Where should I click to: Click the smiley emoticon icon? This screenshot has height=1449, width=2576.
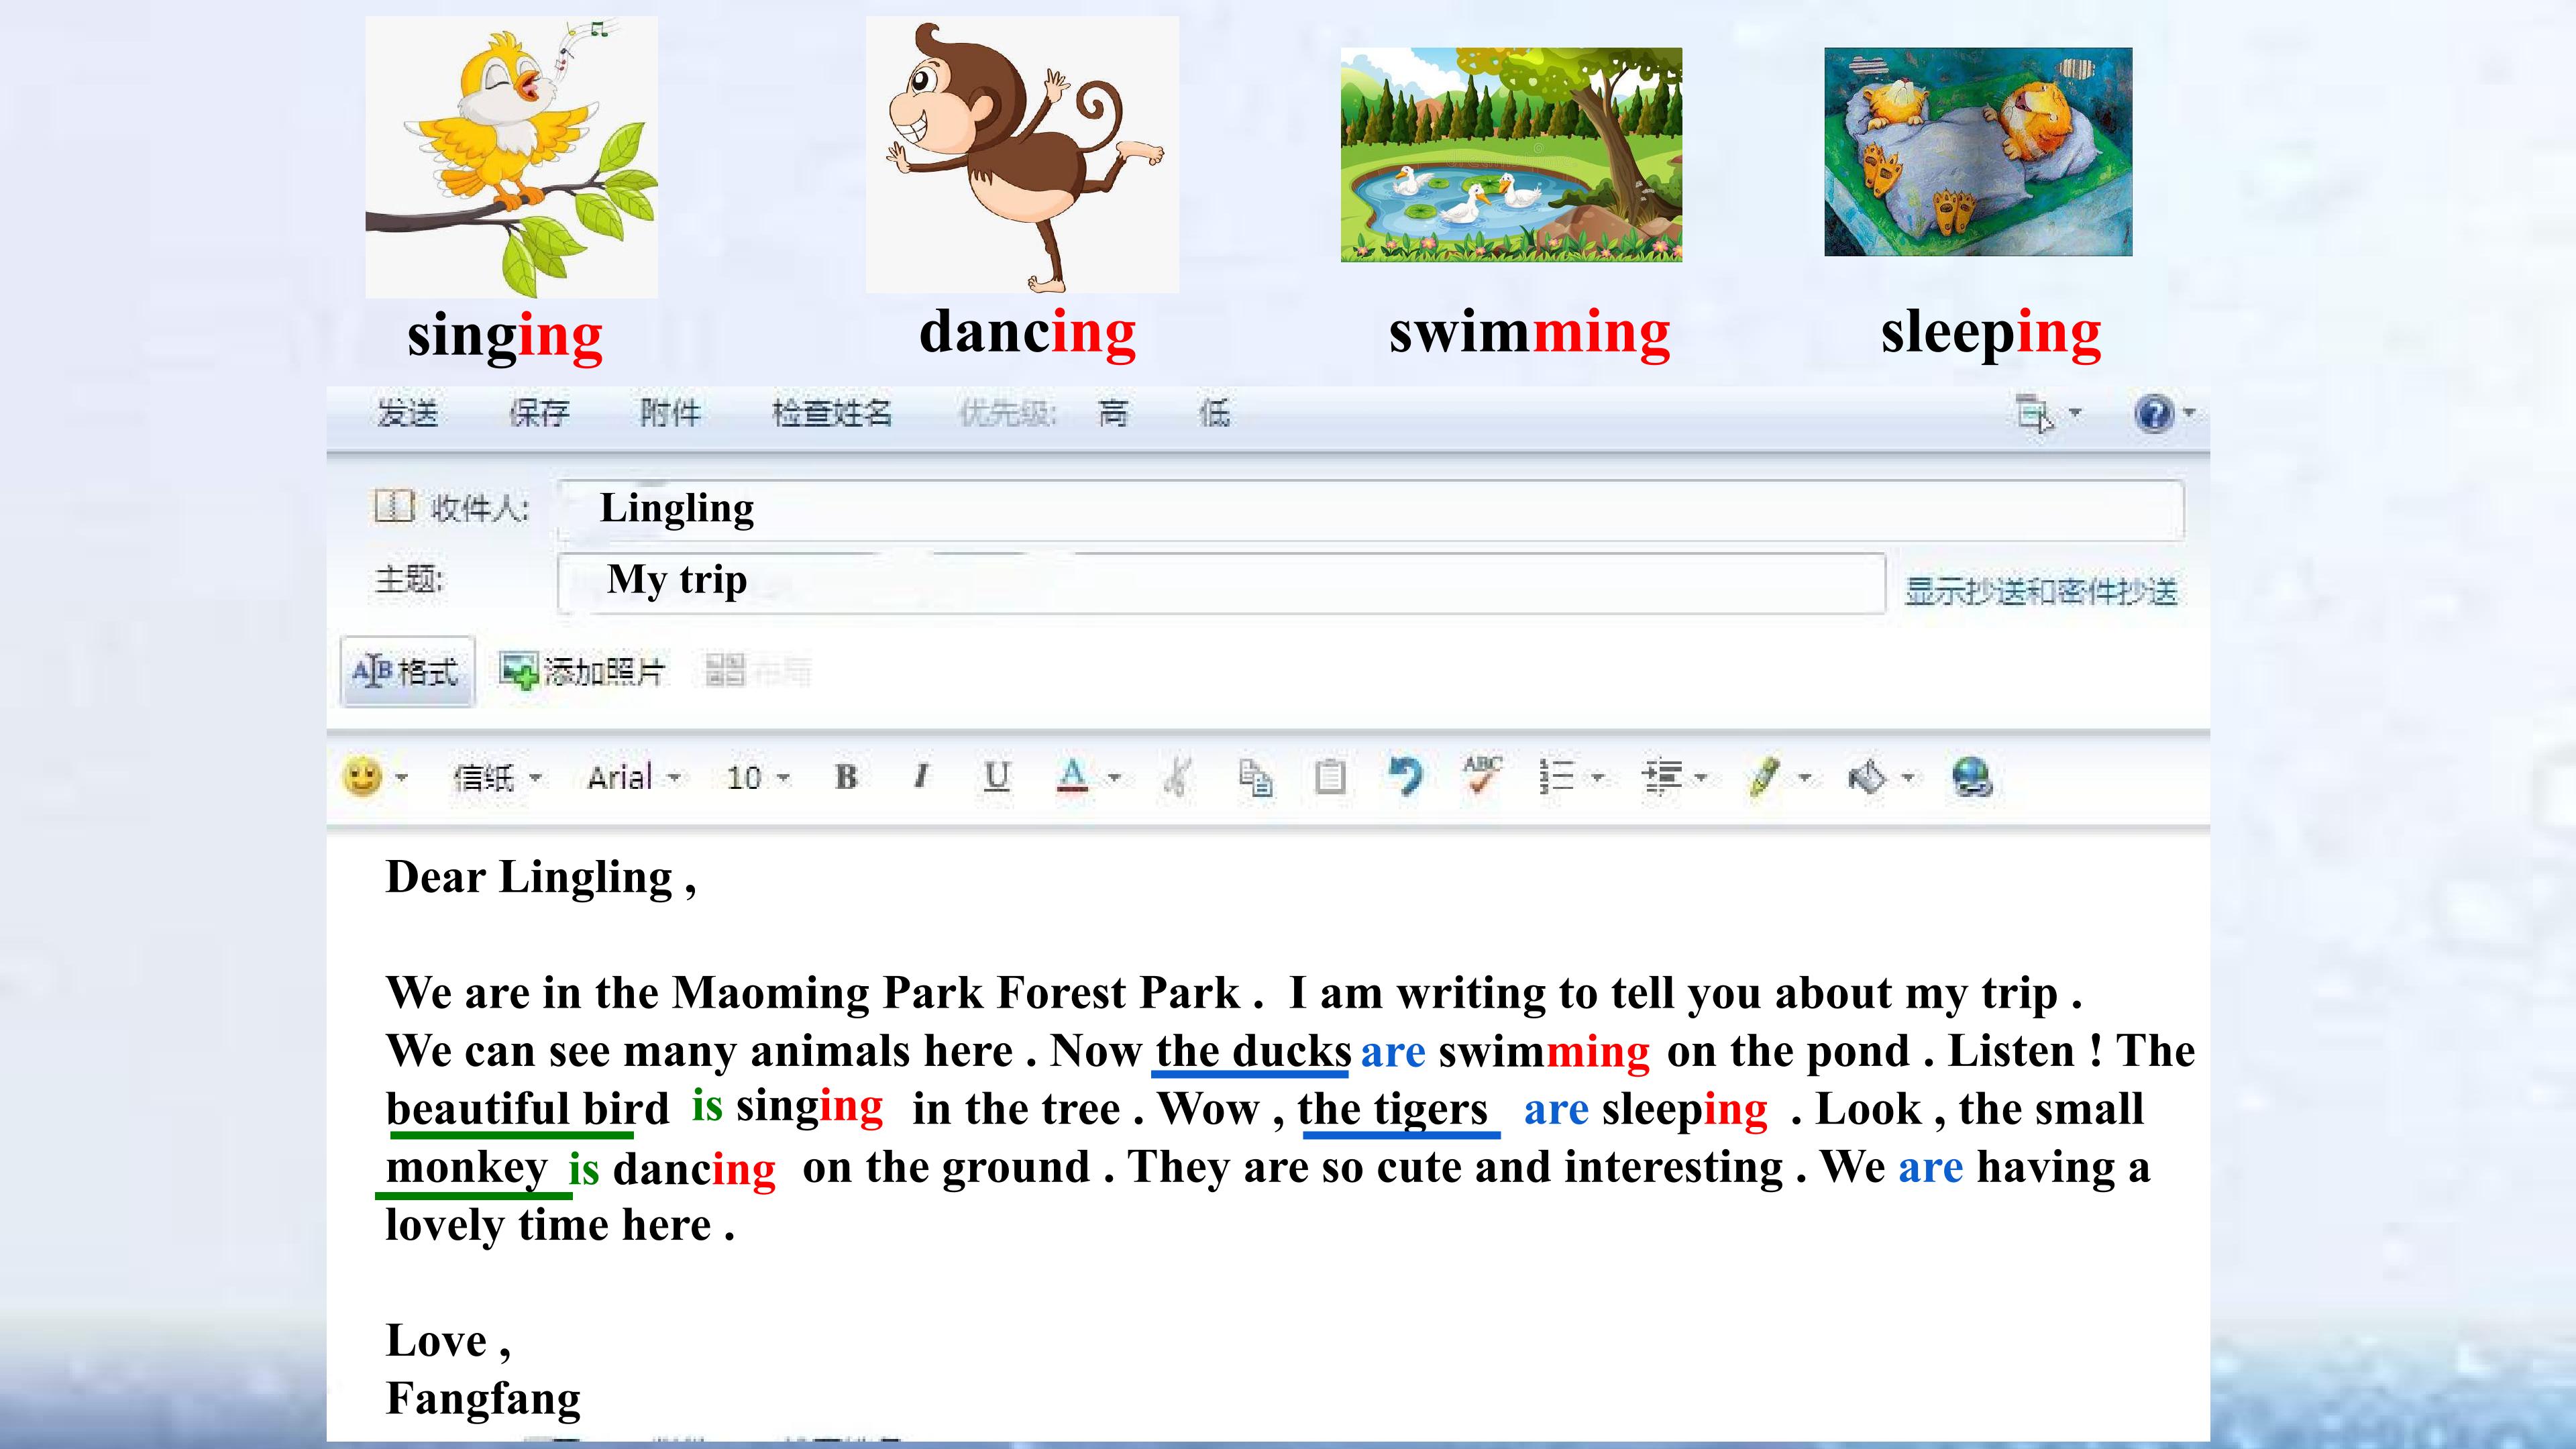pos(362,777)
